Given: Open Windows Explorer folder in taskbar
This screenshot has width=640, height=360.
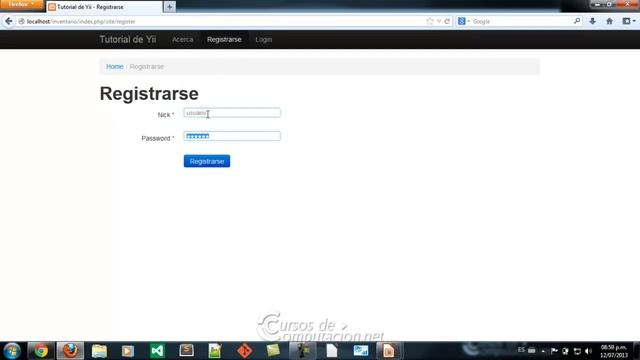Looking at the screenshot, I should [x=99, y=351].
